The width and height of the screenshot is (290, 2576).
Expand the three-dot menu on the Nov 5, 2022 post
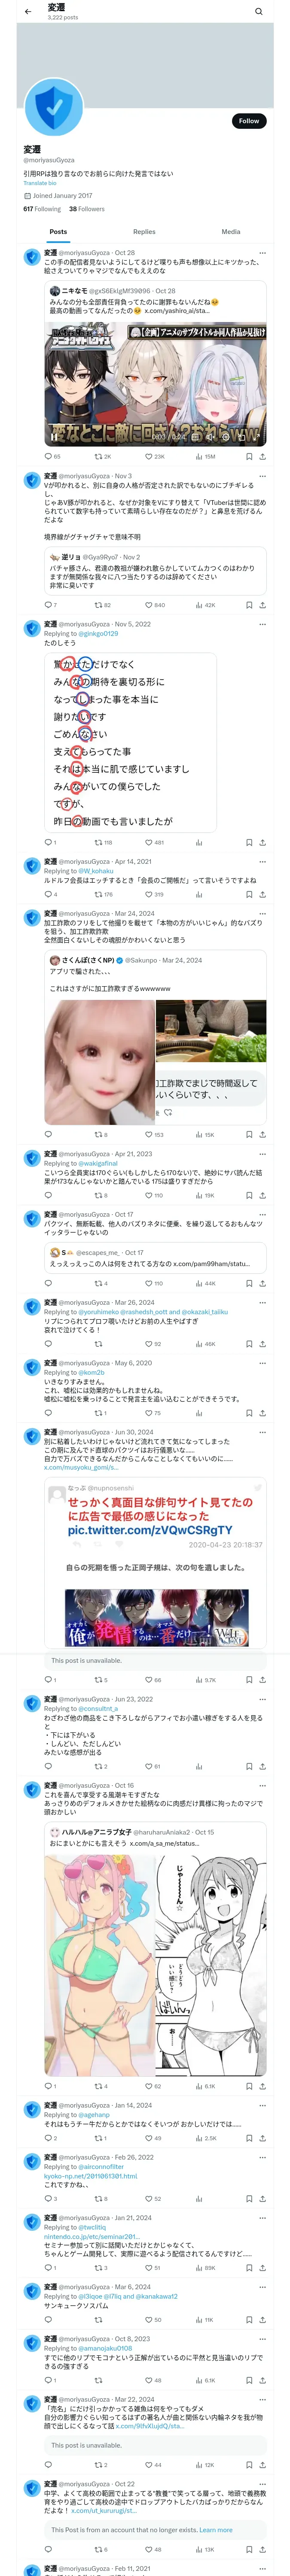tap(263, 624)
